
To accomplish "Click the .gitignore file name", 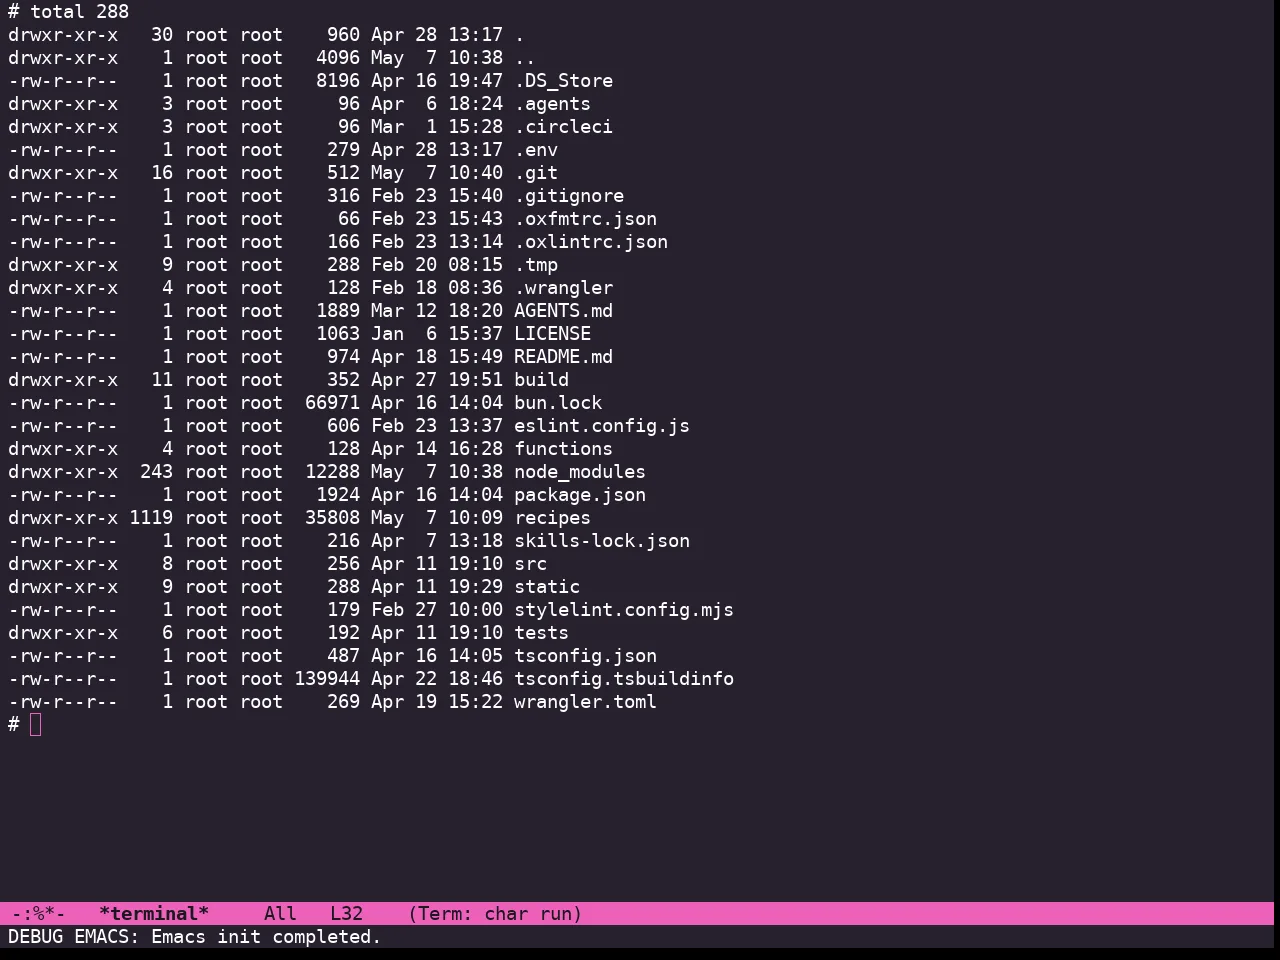I will (x=569, y=196).
